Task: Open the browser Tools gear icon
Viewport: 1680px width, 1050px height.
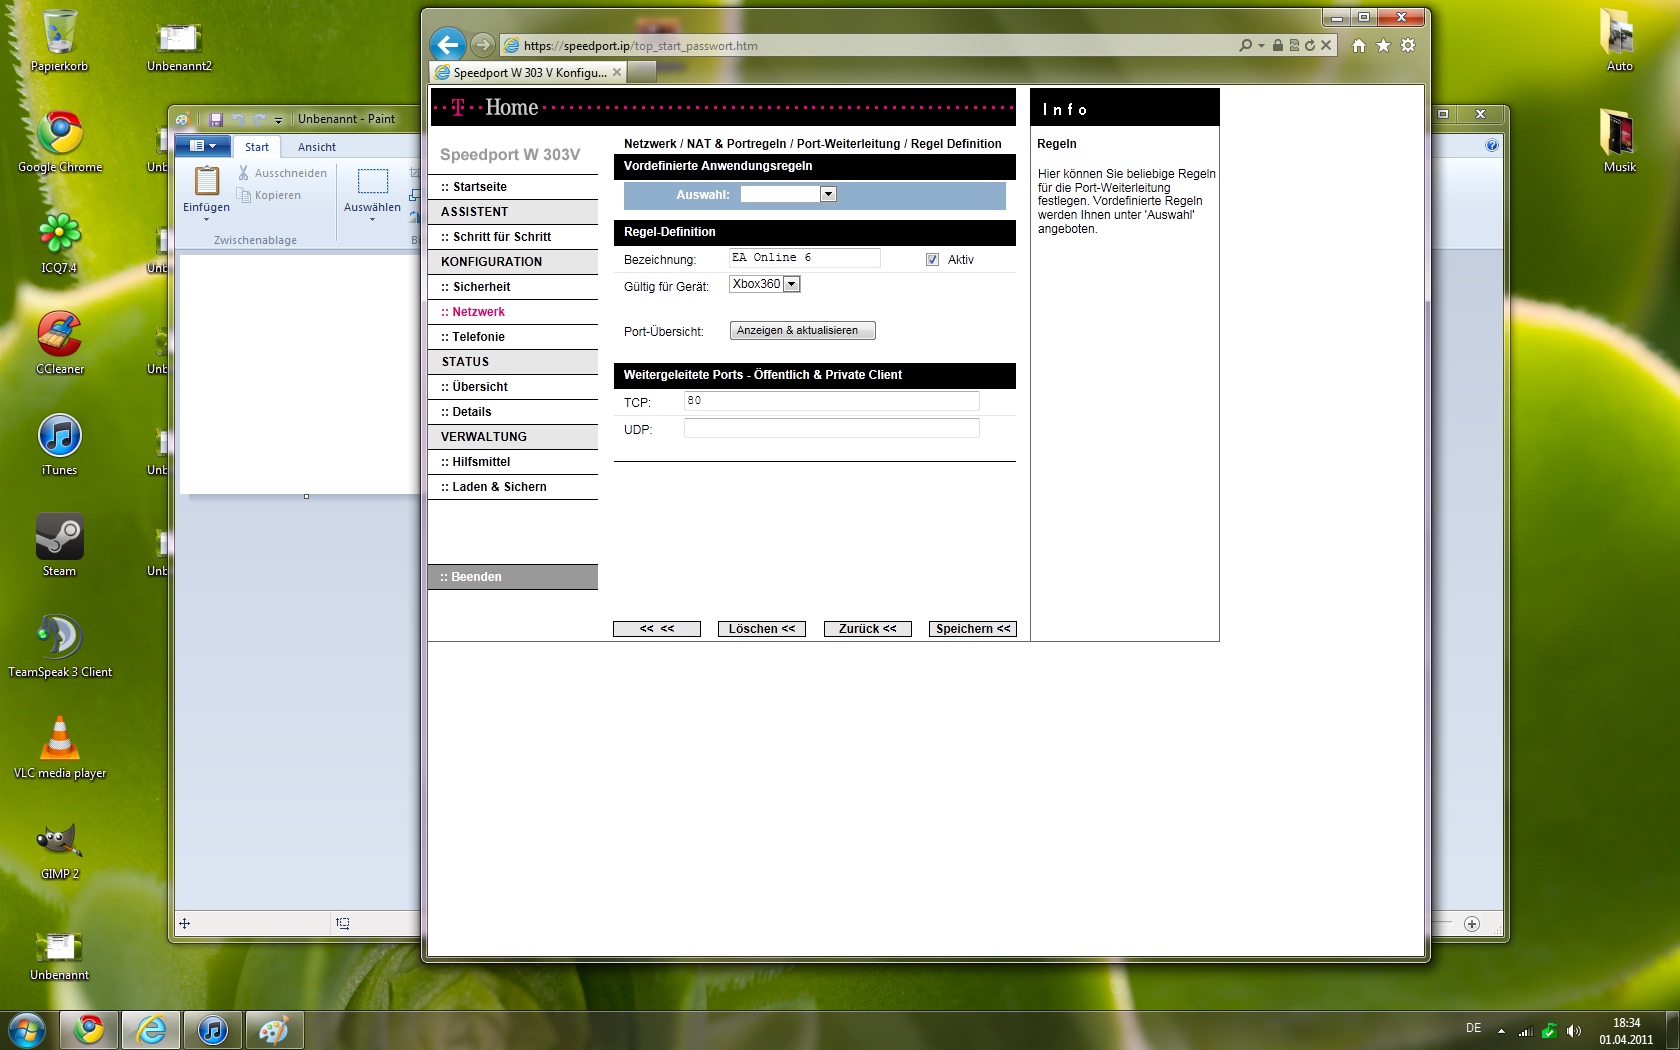Action: [1408, 45]
